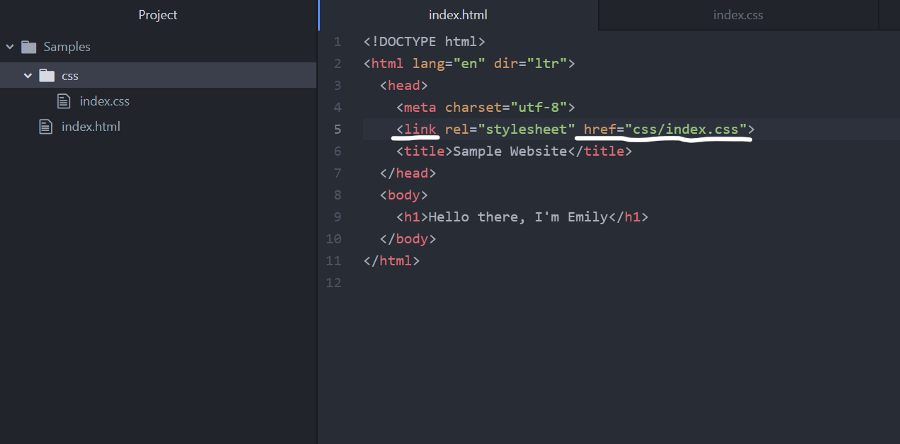The image size is (900, 444).
Task: Open index.css from the project tree
Action: (x=104, y=101)
